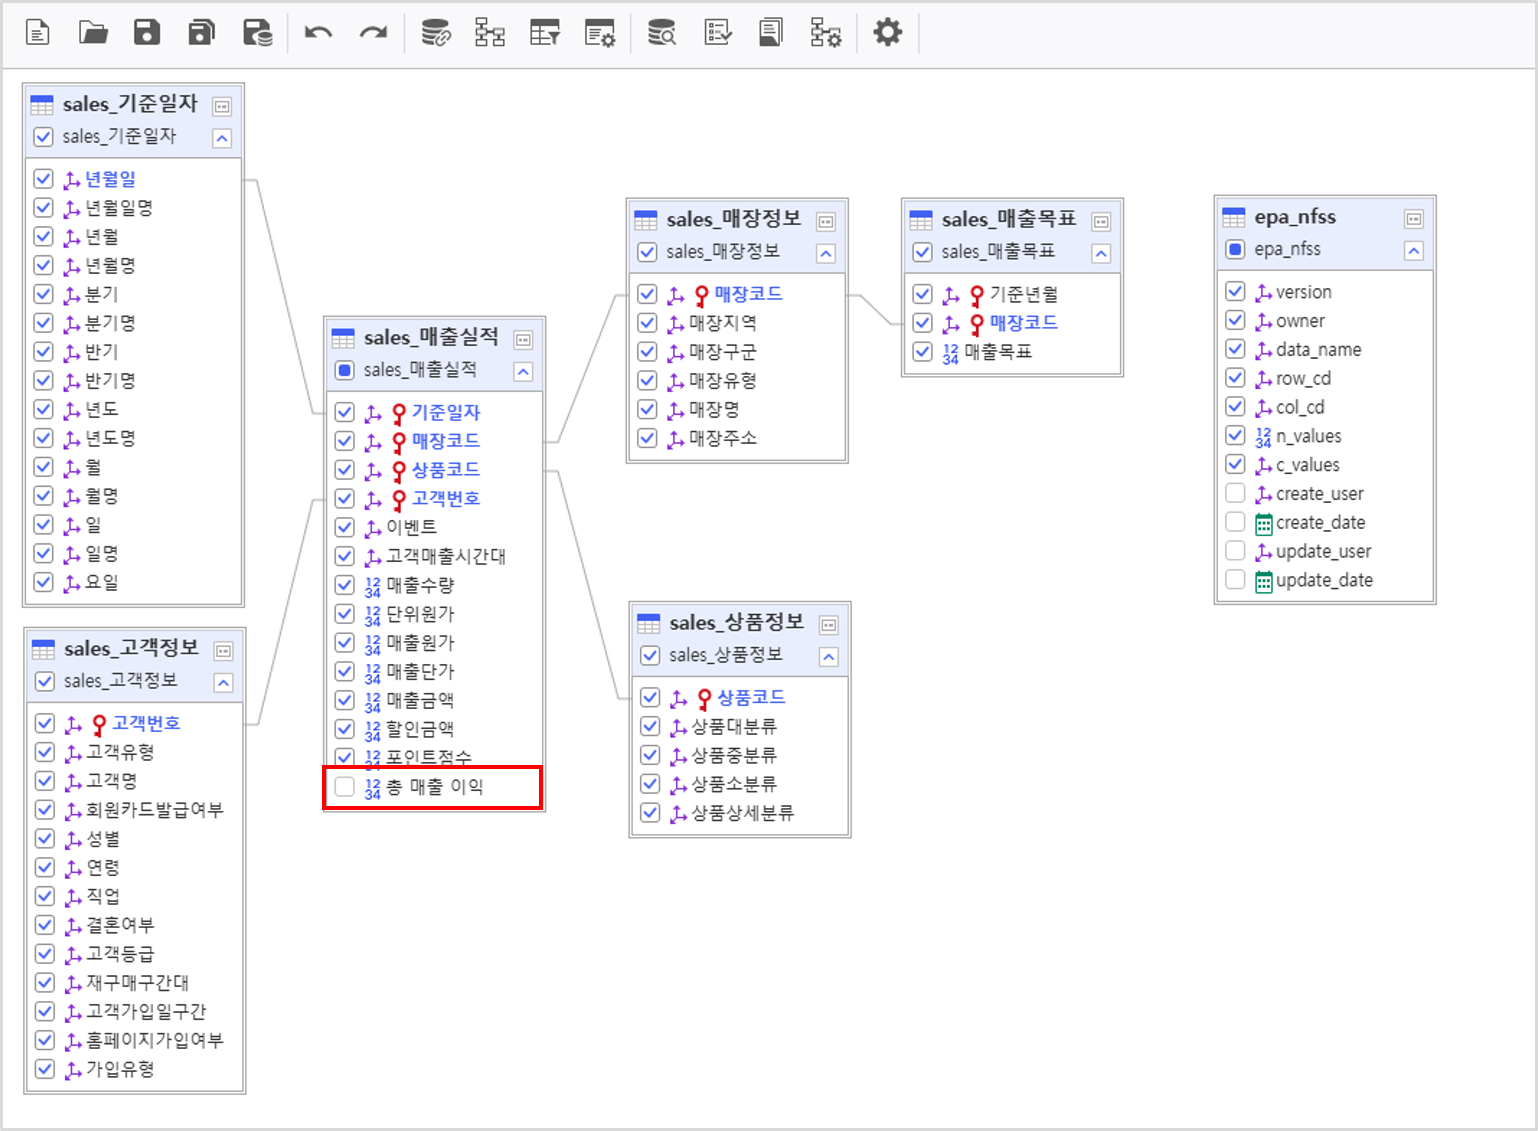Click the 요일 column in sales_기준일자
Image resolution: width=1538 pixels, height=1131 pixels.
click(x=101, y=582)
